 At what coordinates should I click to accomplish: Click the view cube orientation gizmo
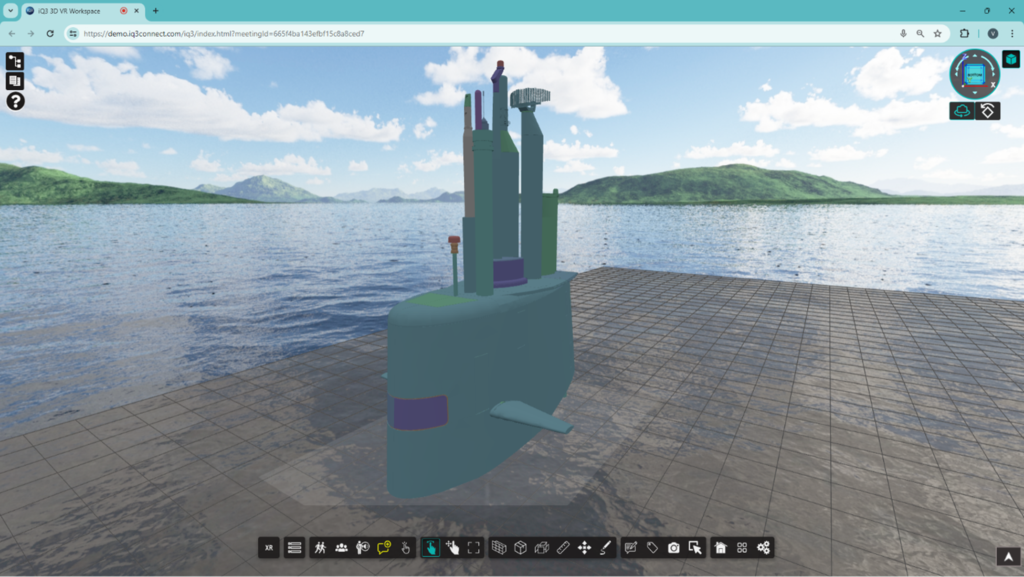pos(974,73)
